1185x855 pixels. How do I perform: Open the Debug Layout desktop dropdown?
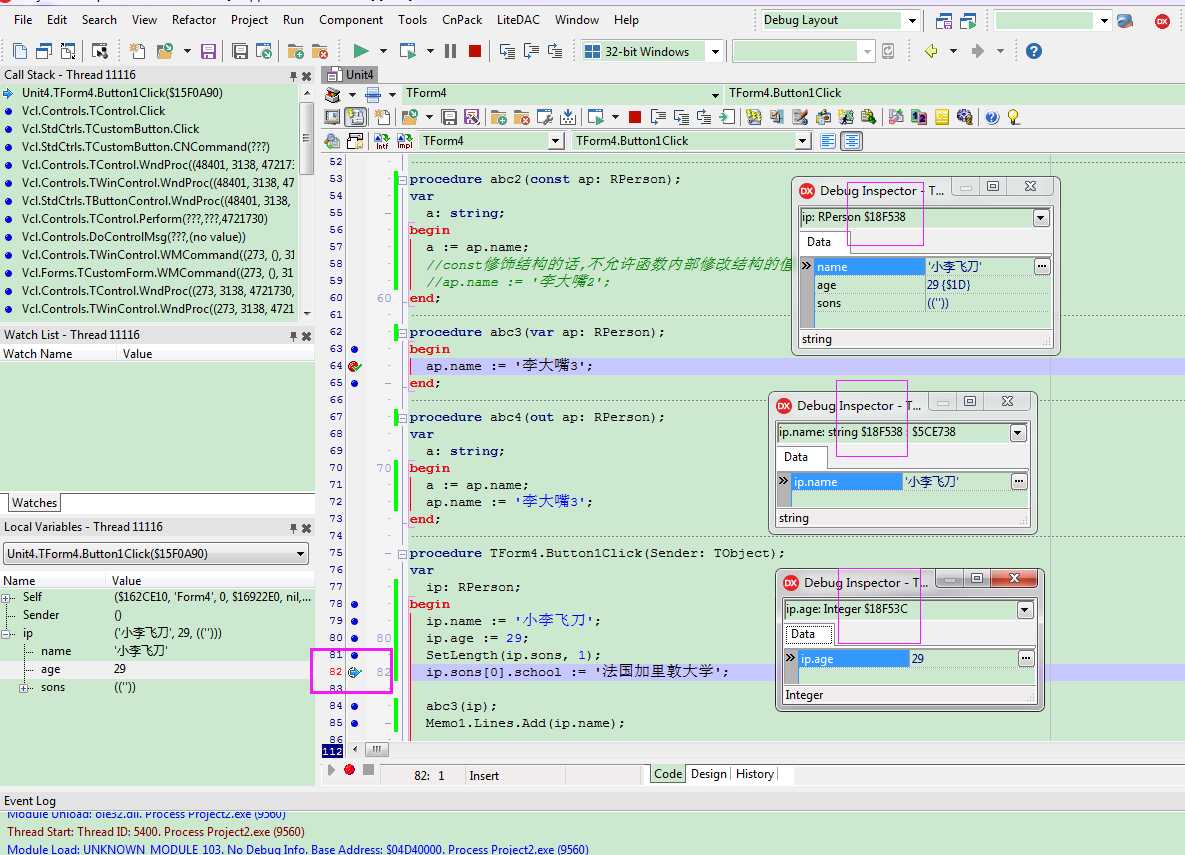click(x=912, y=20)
